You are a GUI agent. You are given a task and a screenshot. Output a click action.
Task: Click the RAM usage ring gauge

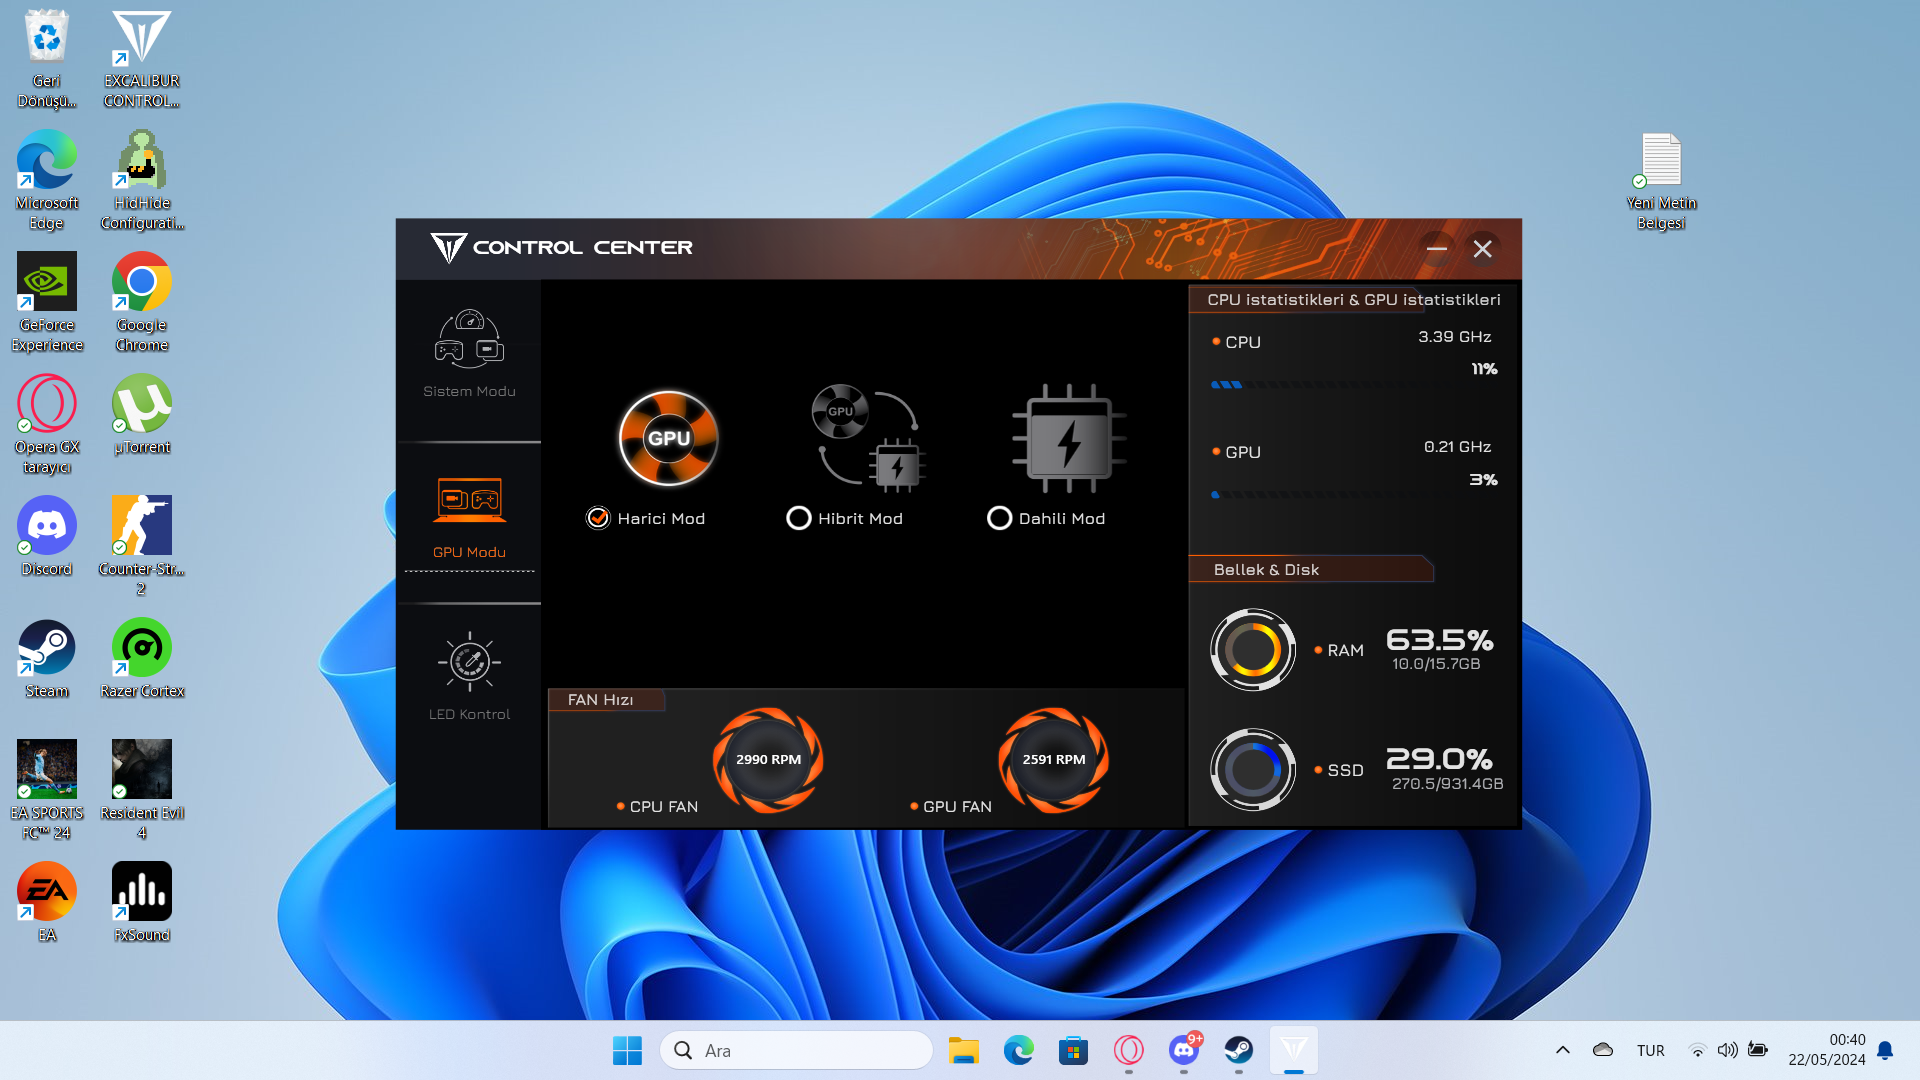[x=1252, y=650]
